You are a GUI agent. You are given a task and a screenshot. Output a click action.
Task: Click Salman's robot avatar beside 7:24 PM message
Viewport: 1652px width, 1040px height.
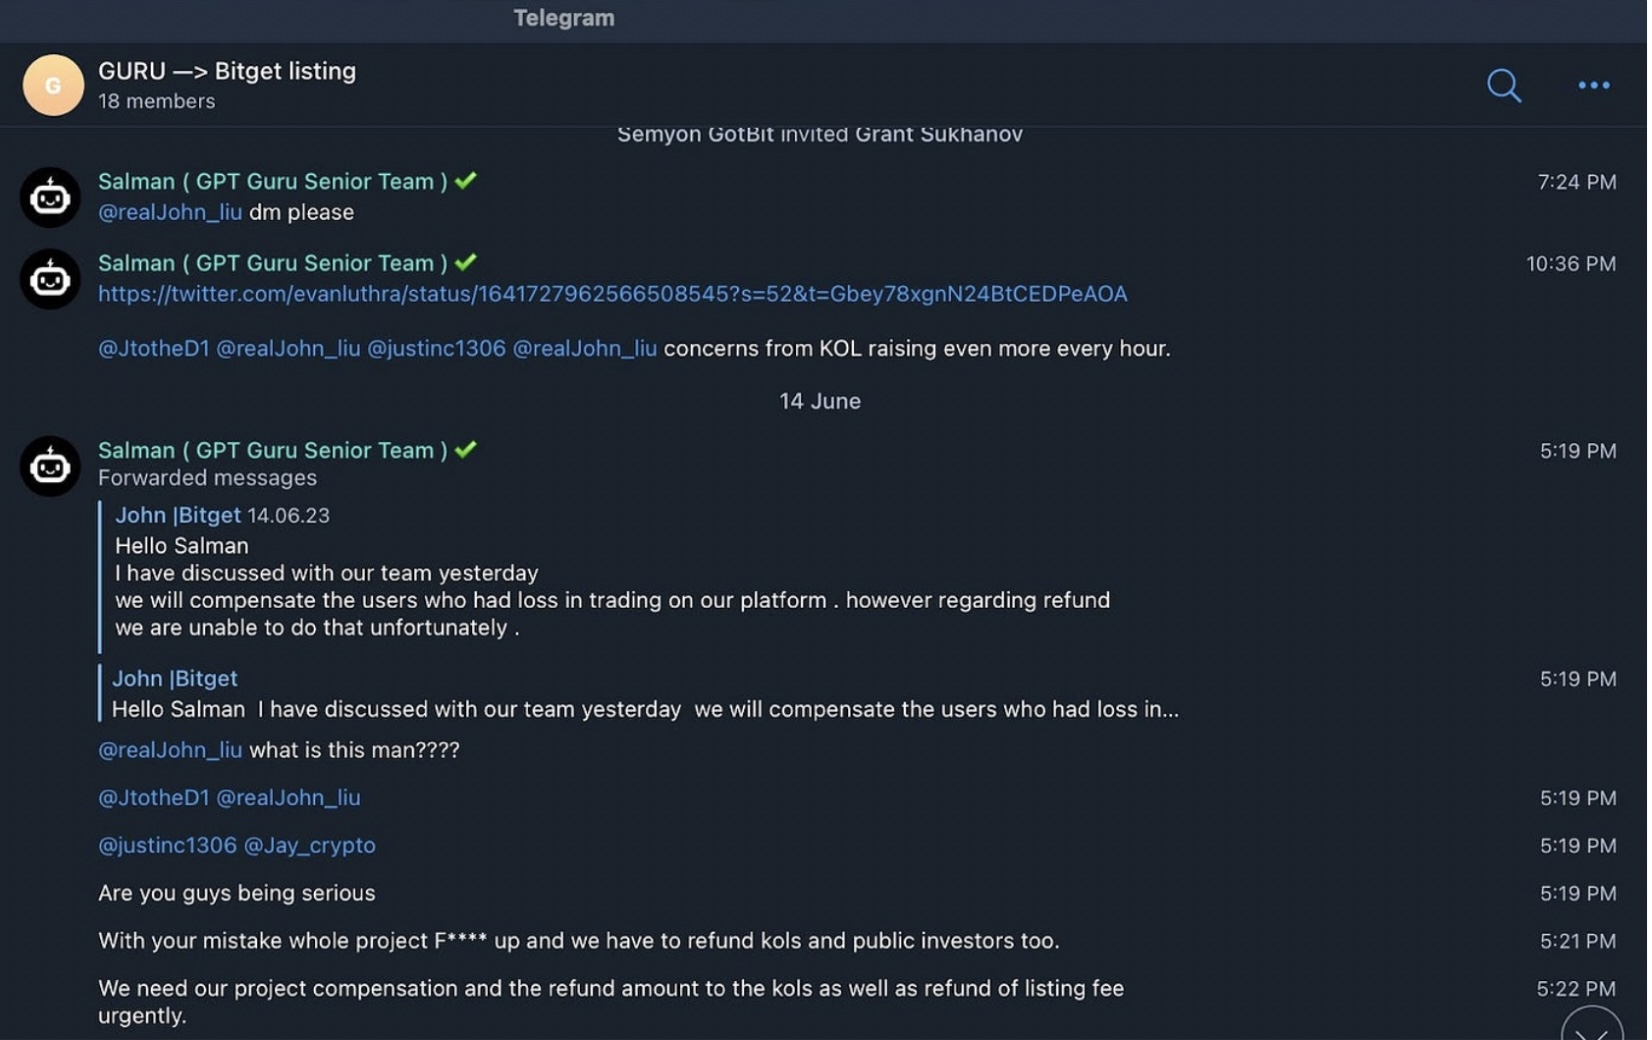(50, 197)
